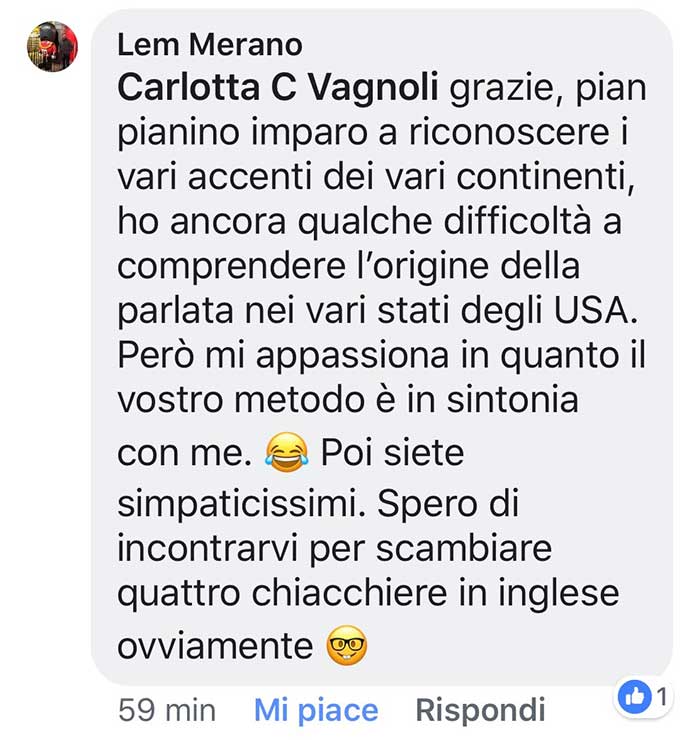Click the nerd face emoji with glasses

[347, 645]
